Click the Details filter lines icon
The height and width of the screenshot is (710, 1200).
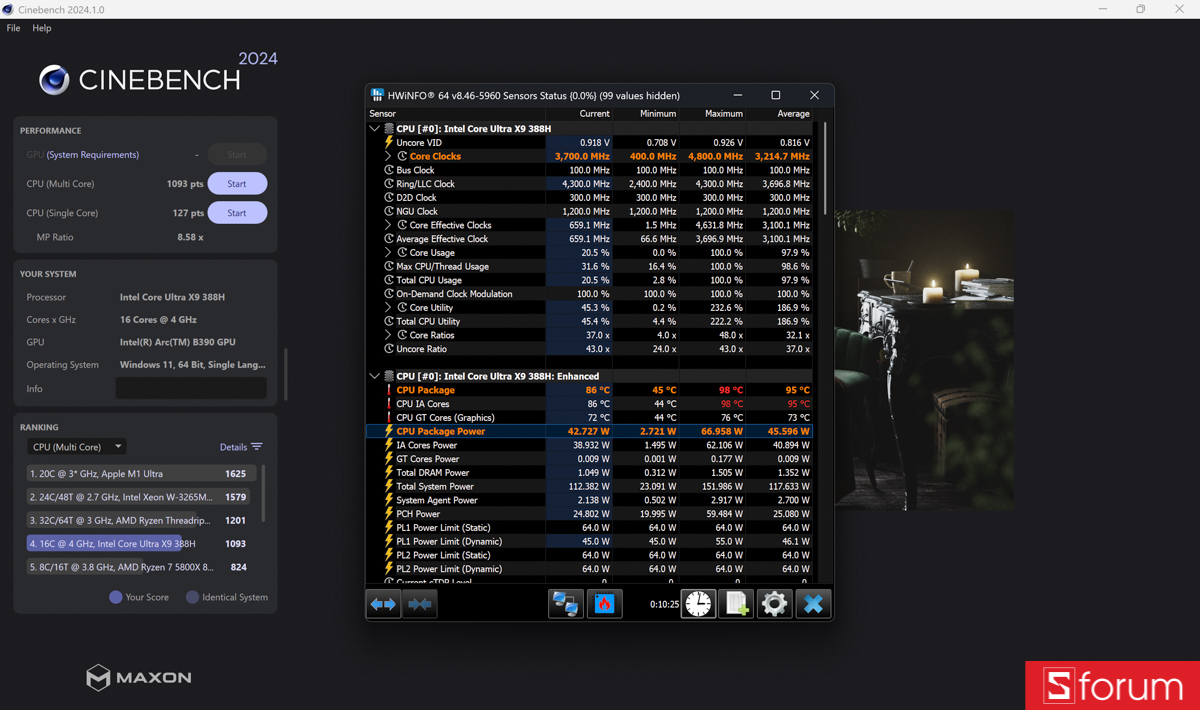tap(257, 447)
